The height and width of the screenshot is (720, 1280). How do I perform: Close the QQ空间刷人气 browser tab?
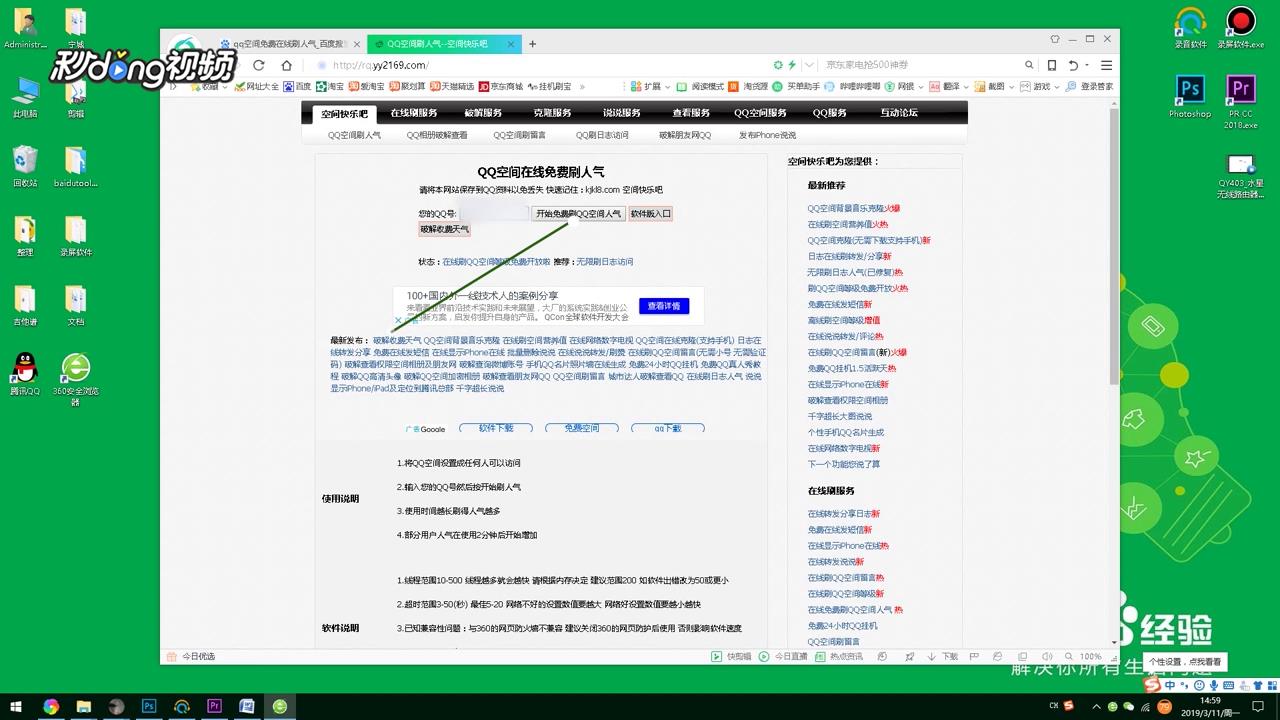coord(511,44)
